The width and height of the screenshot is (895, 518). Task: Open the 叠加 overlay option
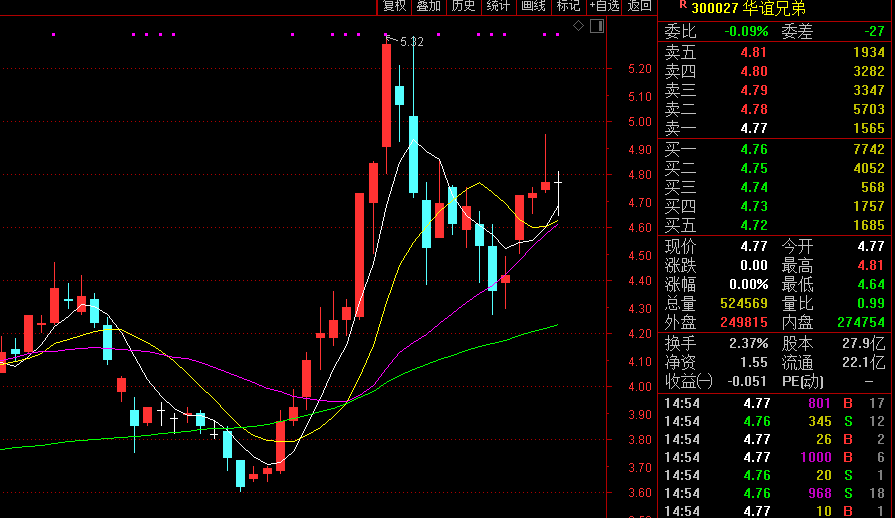pos(429,6)
